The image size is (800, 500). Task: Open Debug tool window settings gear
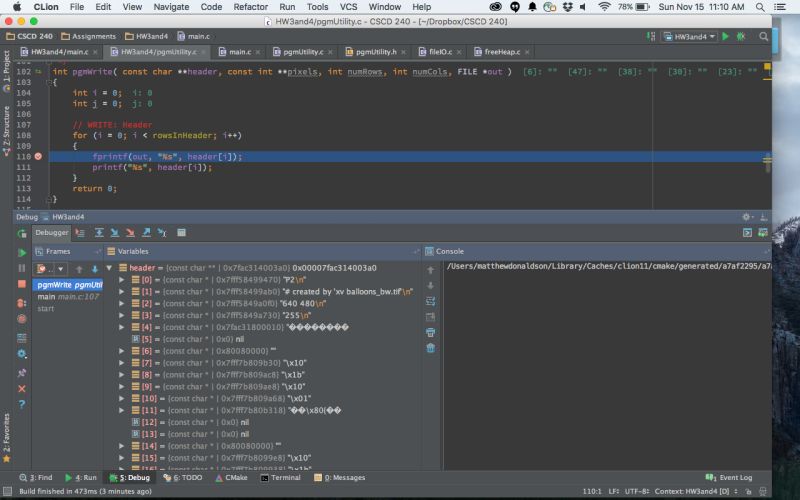point(746,217)
